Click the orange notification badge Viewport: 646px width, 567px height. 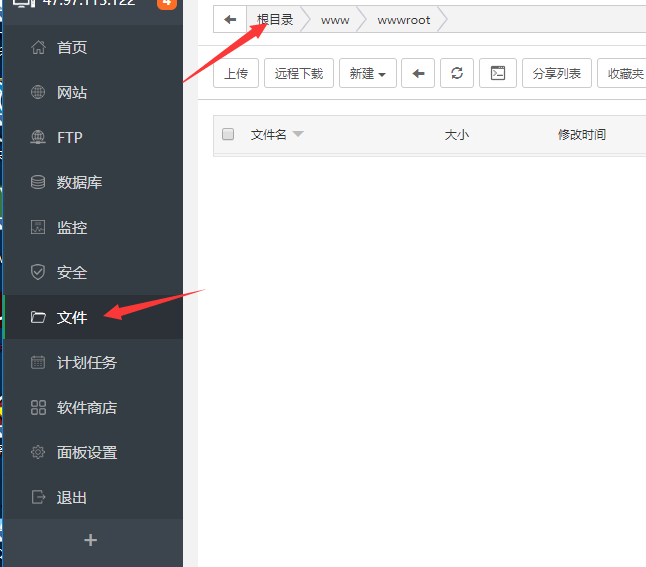point(167,3)
